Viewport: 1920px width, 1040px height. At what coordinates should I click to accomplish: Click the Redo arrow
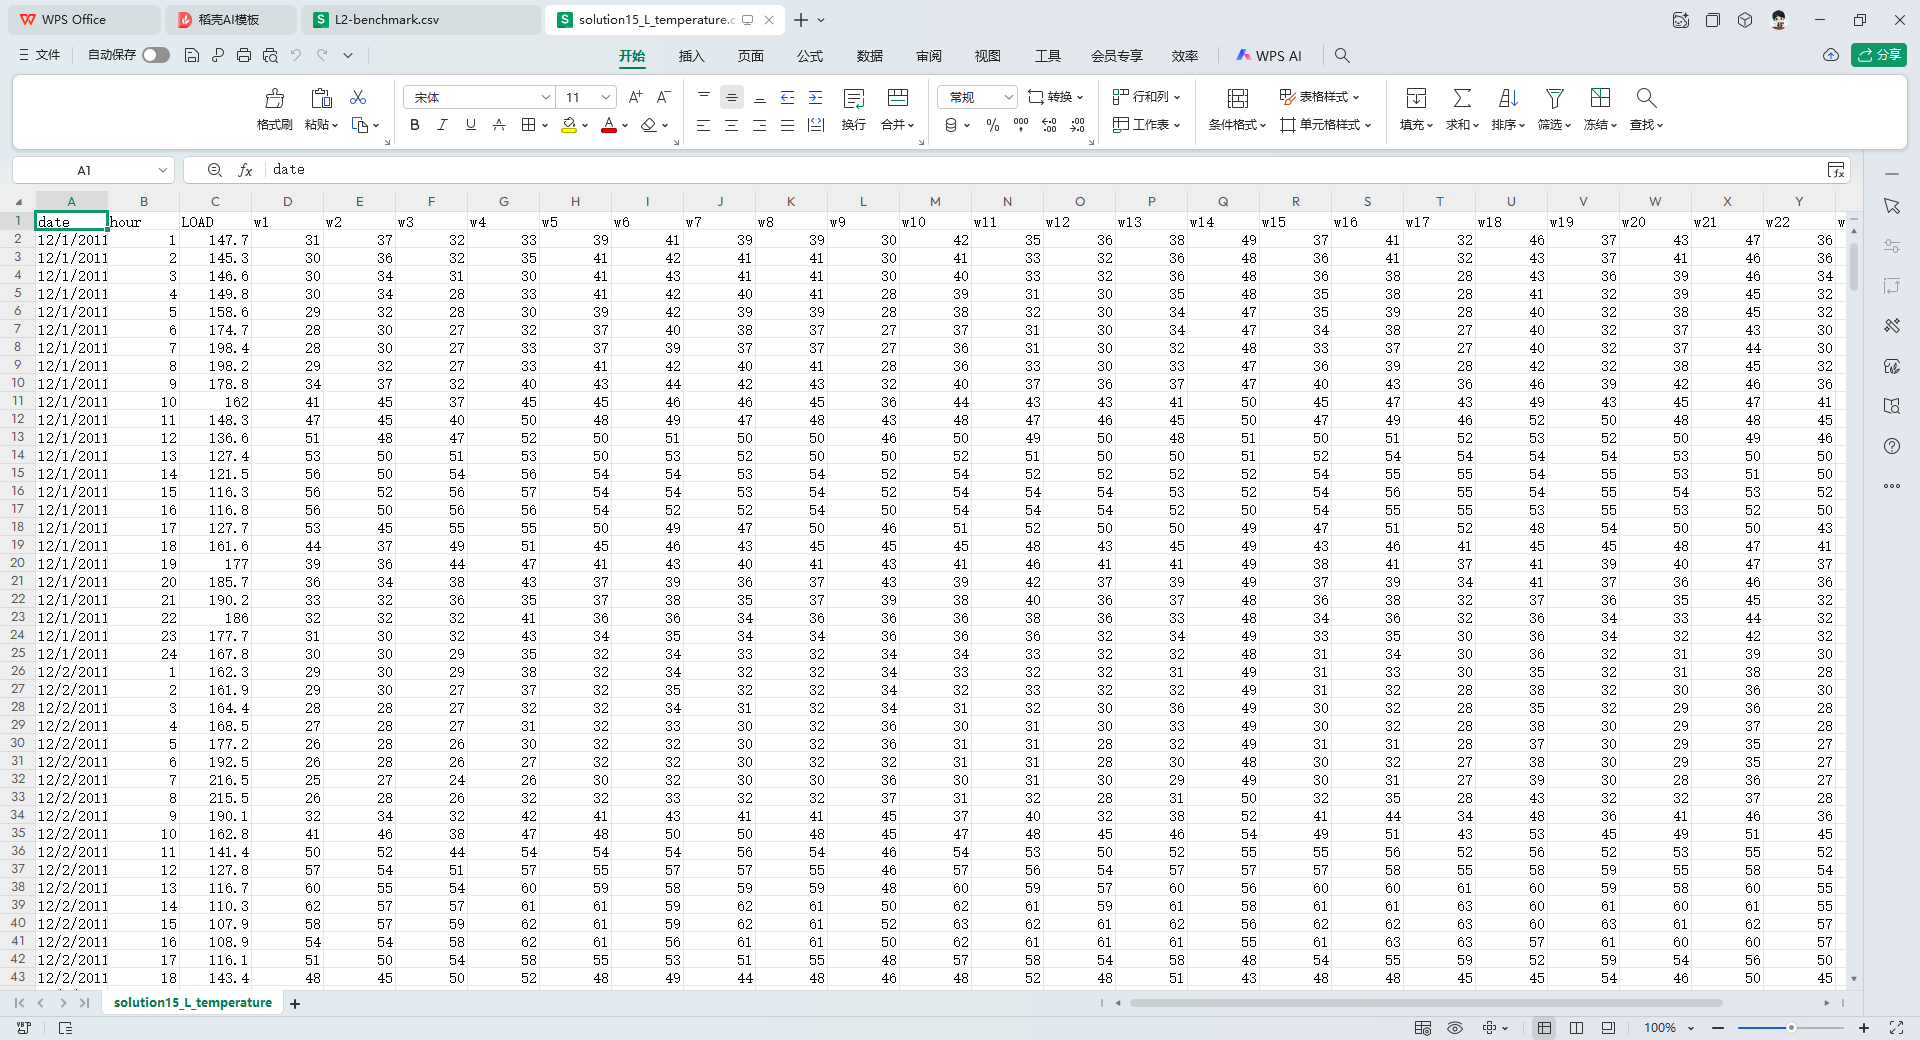point(322,55)
